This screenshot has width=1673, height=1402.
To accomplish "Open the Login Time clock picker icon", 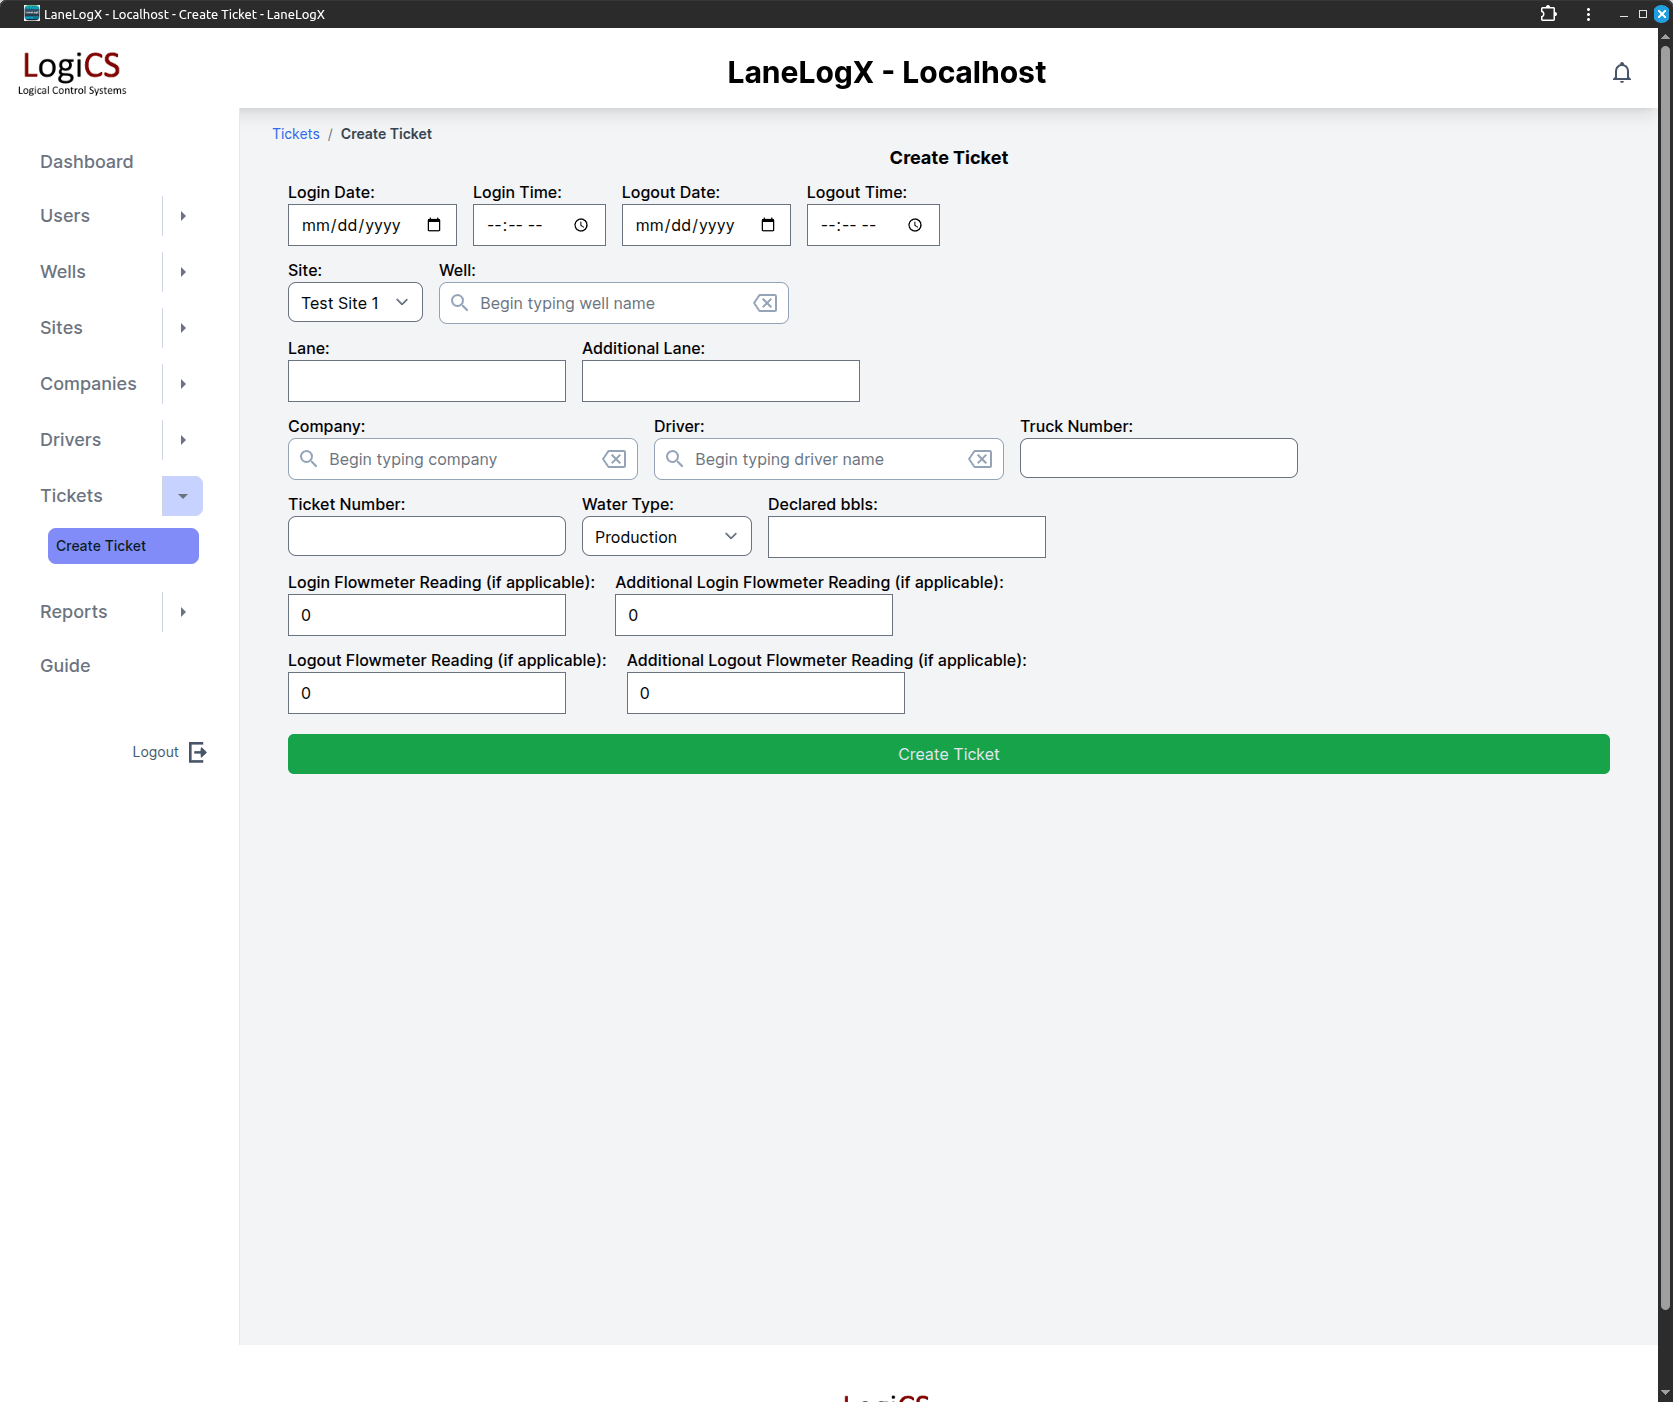I will tap(581, 225).
